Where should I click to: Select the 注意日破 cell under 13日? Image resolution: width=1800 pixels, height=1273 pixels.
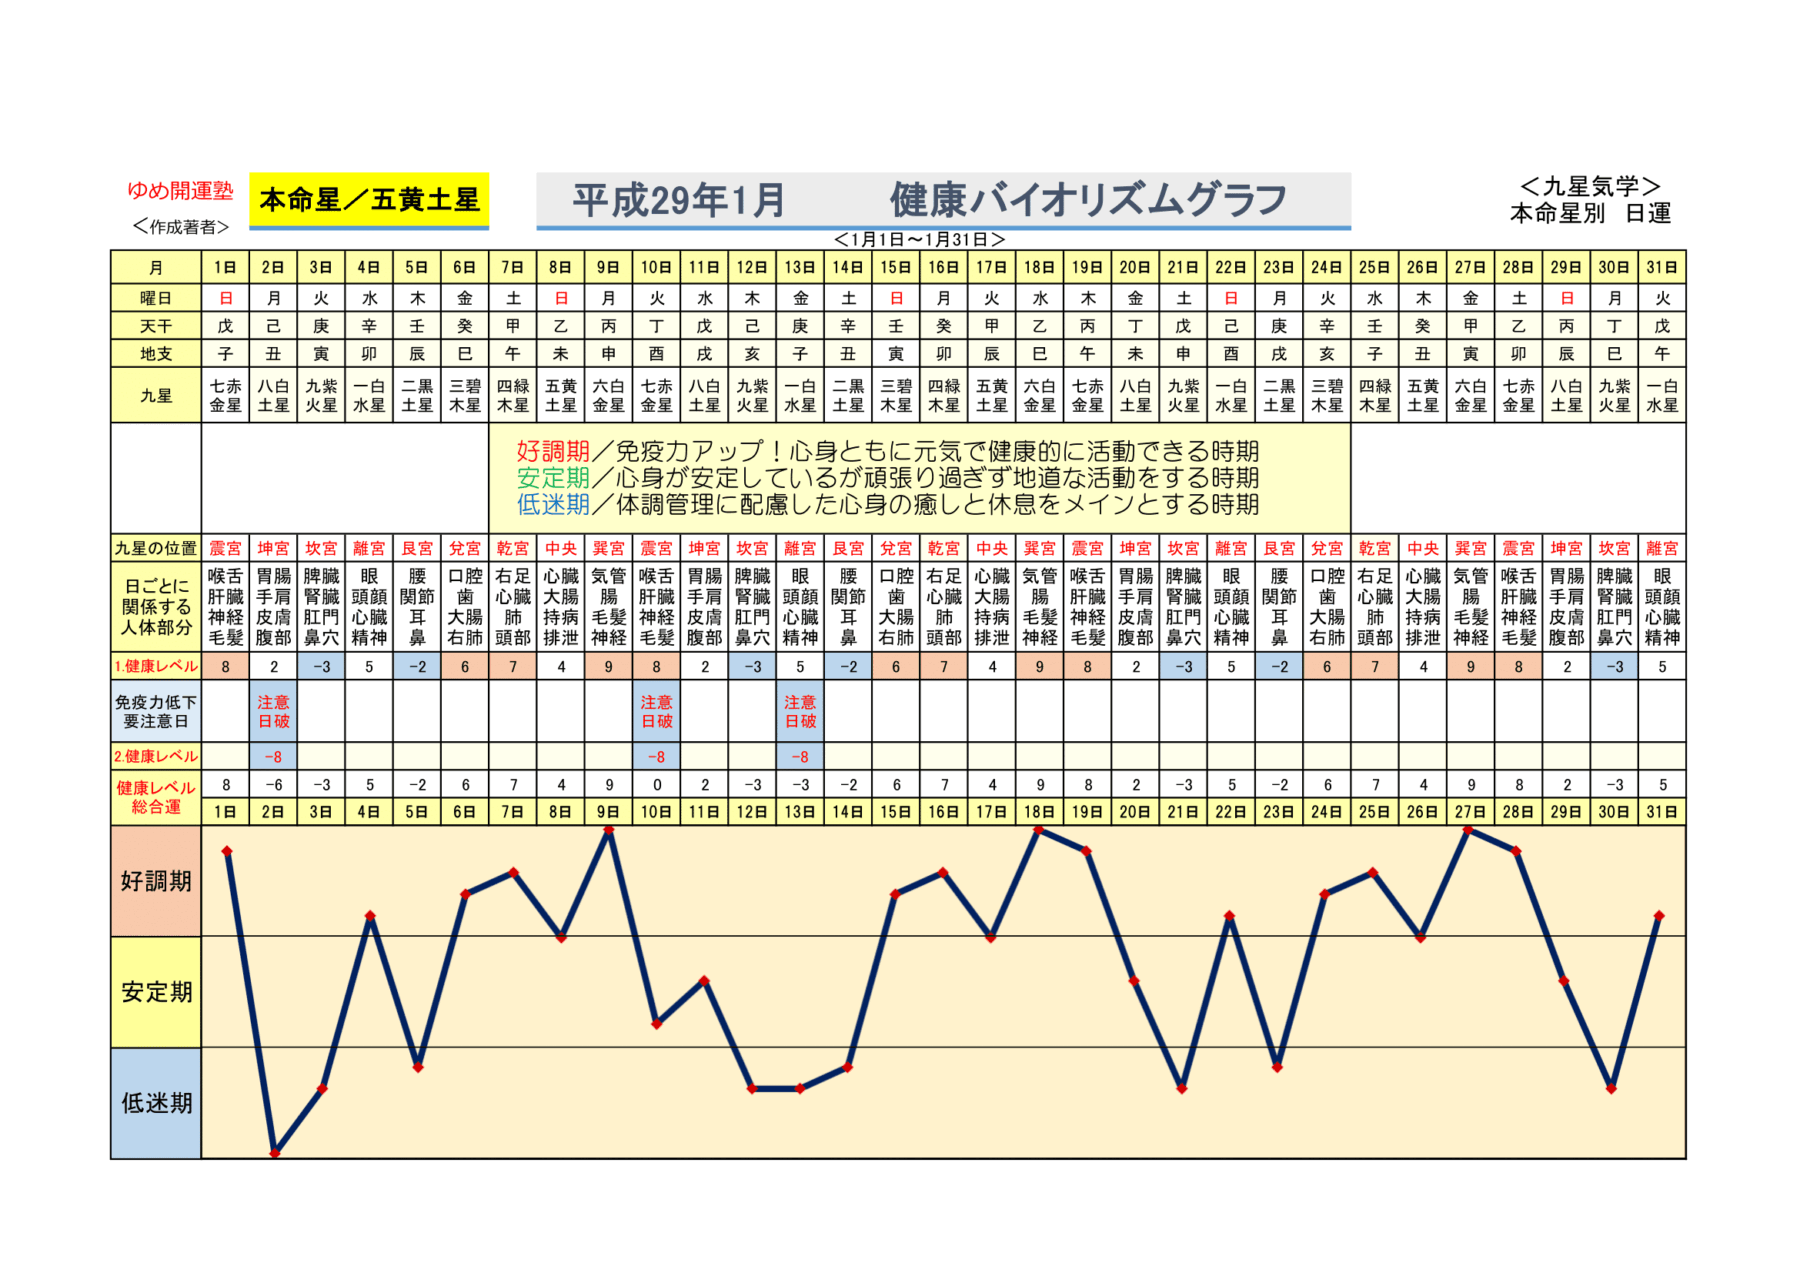(x=800, y=711)
